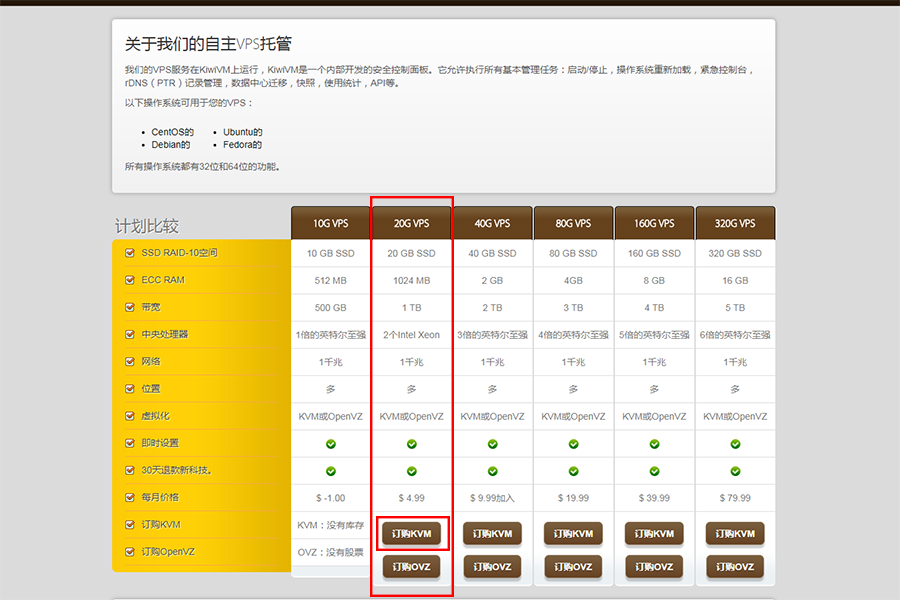Screen dimensions: 900x600
Task: Click the 16 GB RAM cell
Action: [735, 280]
